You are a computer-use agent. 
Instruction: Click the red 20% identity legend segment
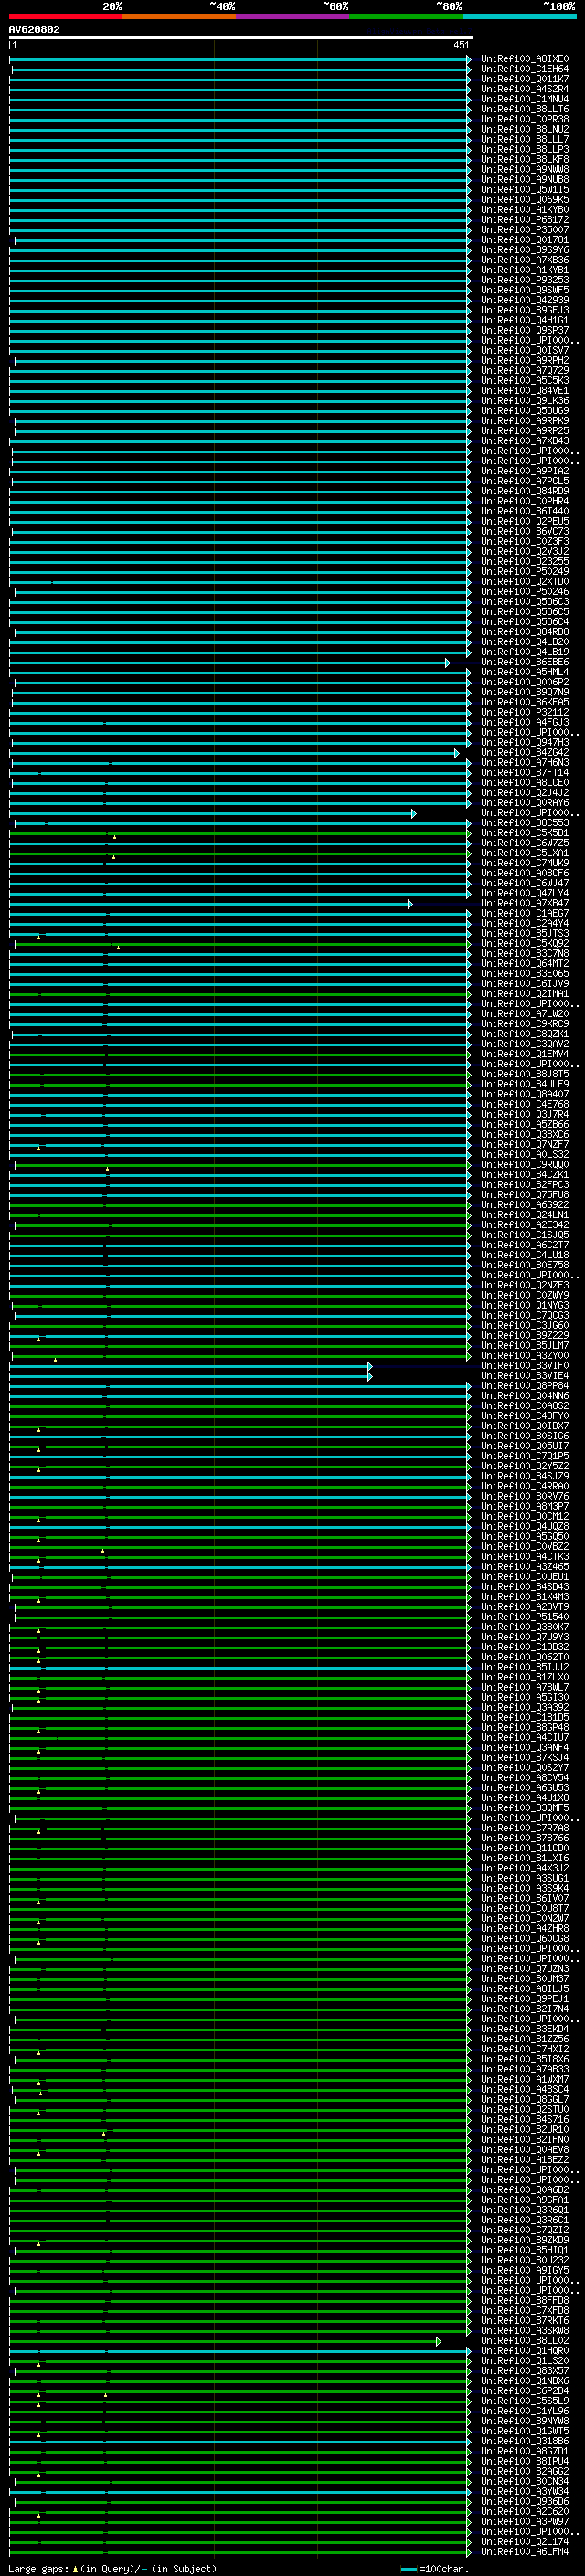65,16
